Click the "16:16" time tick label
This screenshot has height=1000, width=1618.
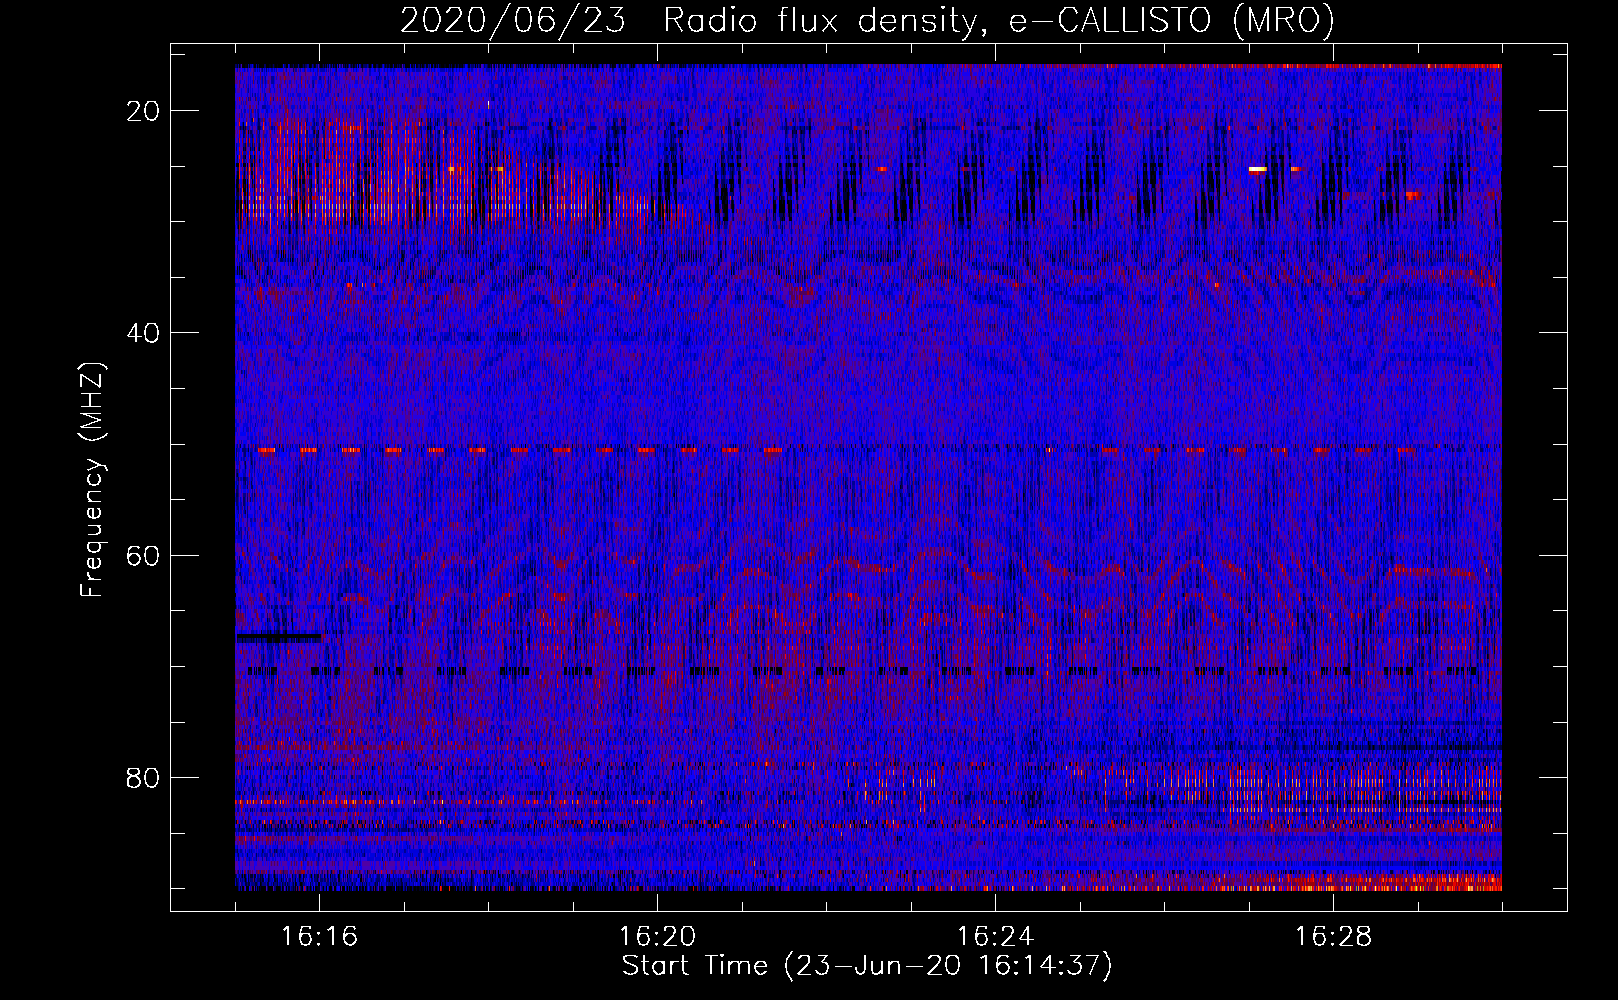pos(320,937)
